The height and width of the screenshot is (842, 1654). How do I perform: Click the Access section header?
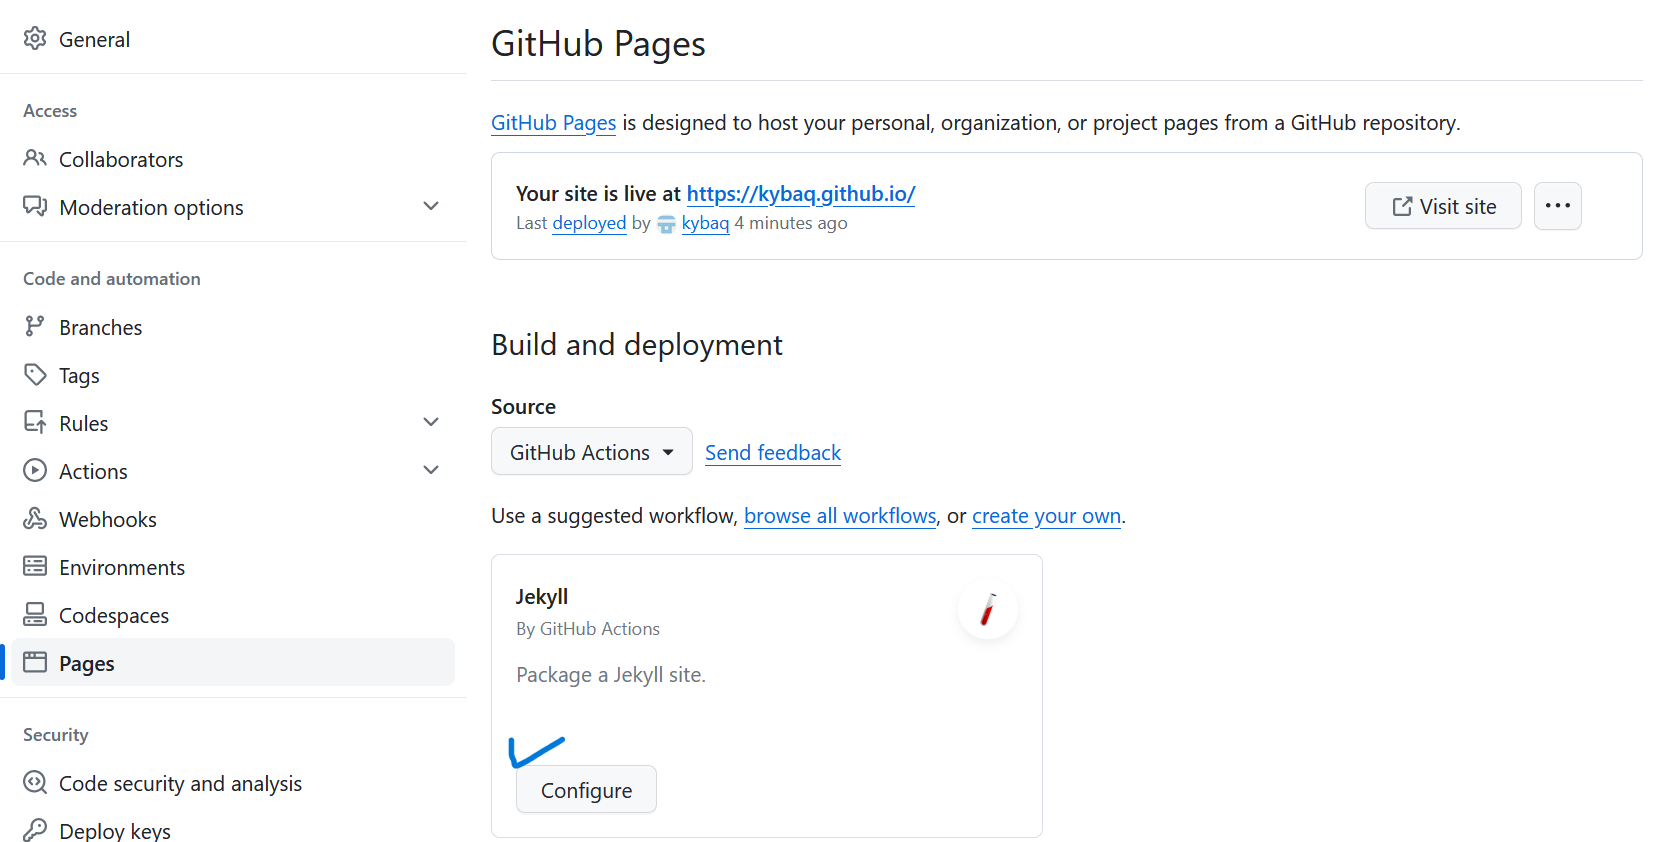point(50,111)
